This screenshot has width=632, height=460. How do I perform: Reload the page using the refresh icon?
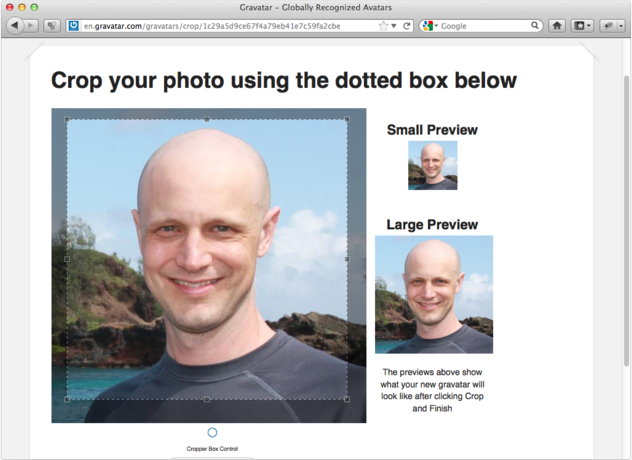tap(407, 26)
